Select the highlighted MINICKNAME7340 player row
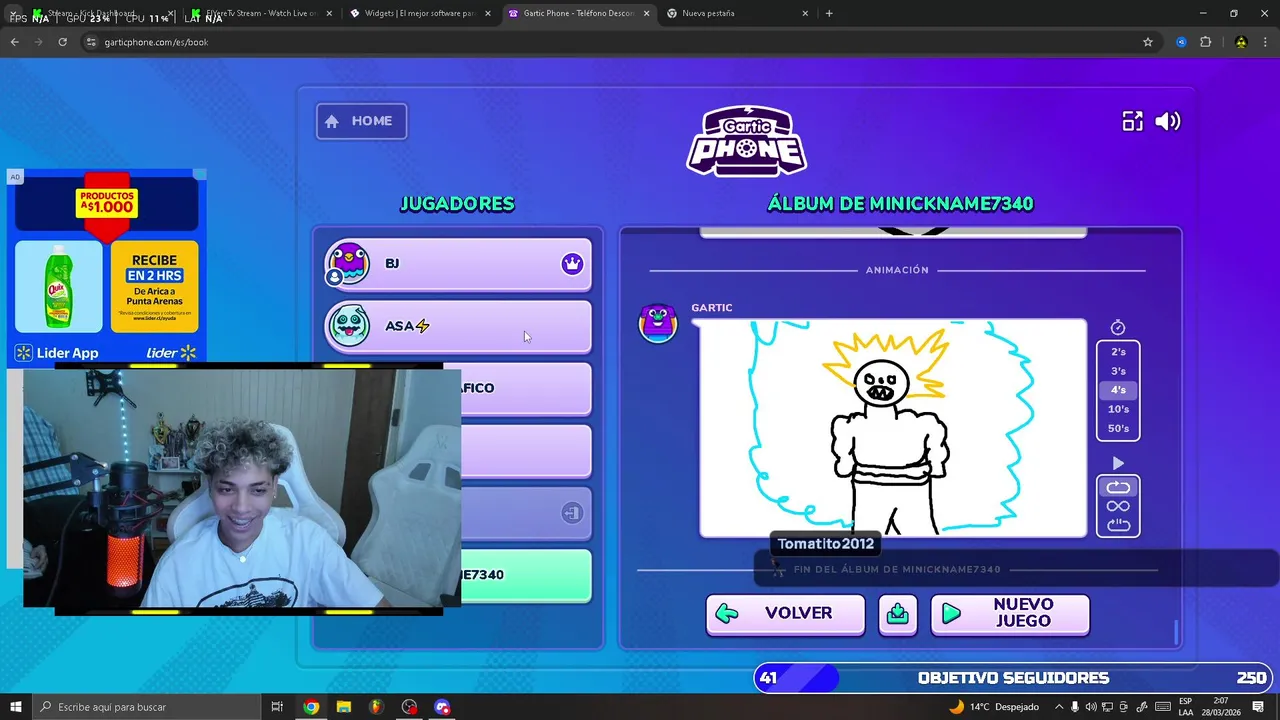 526,575
